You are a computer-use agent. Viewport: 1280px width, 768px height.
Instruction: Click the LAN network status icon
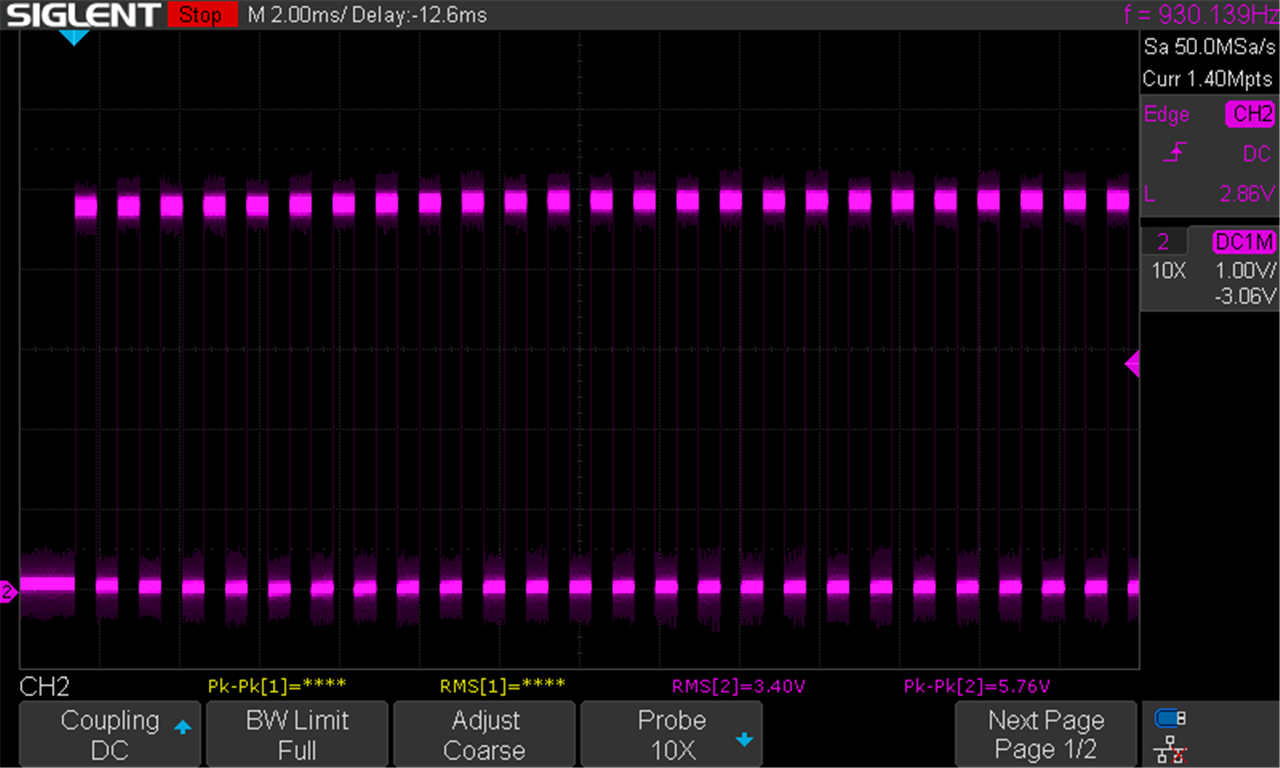pos(1169,748)
